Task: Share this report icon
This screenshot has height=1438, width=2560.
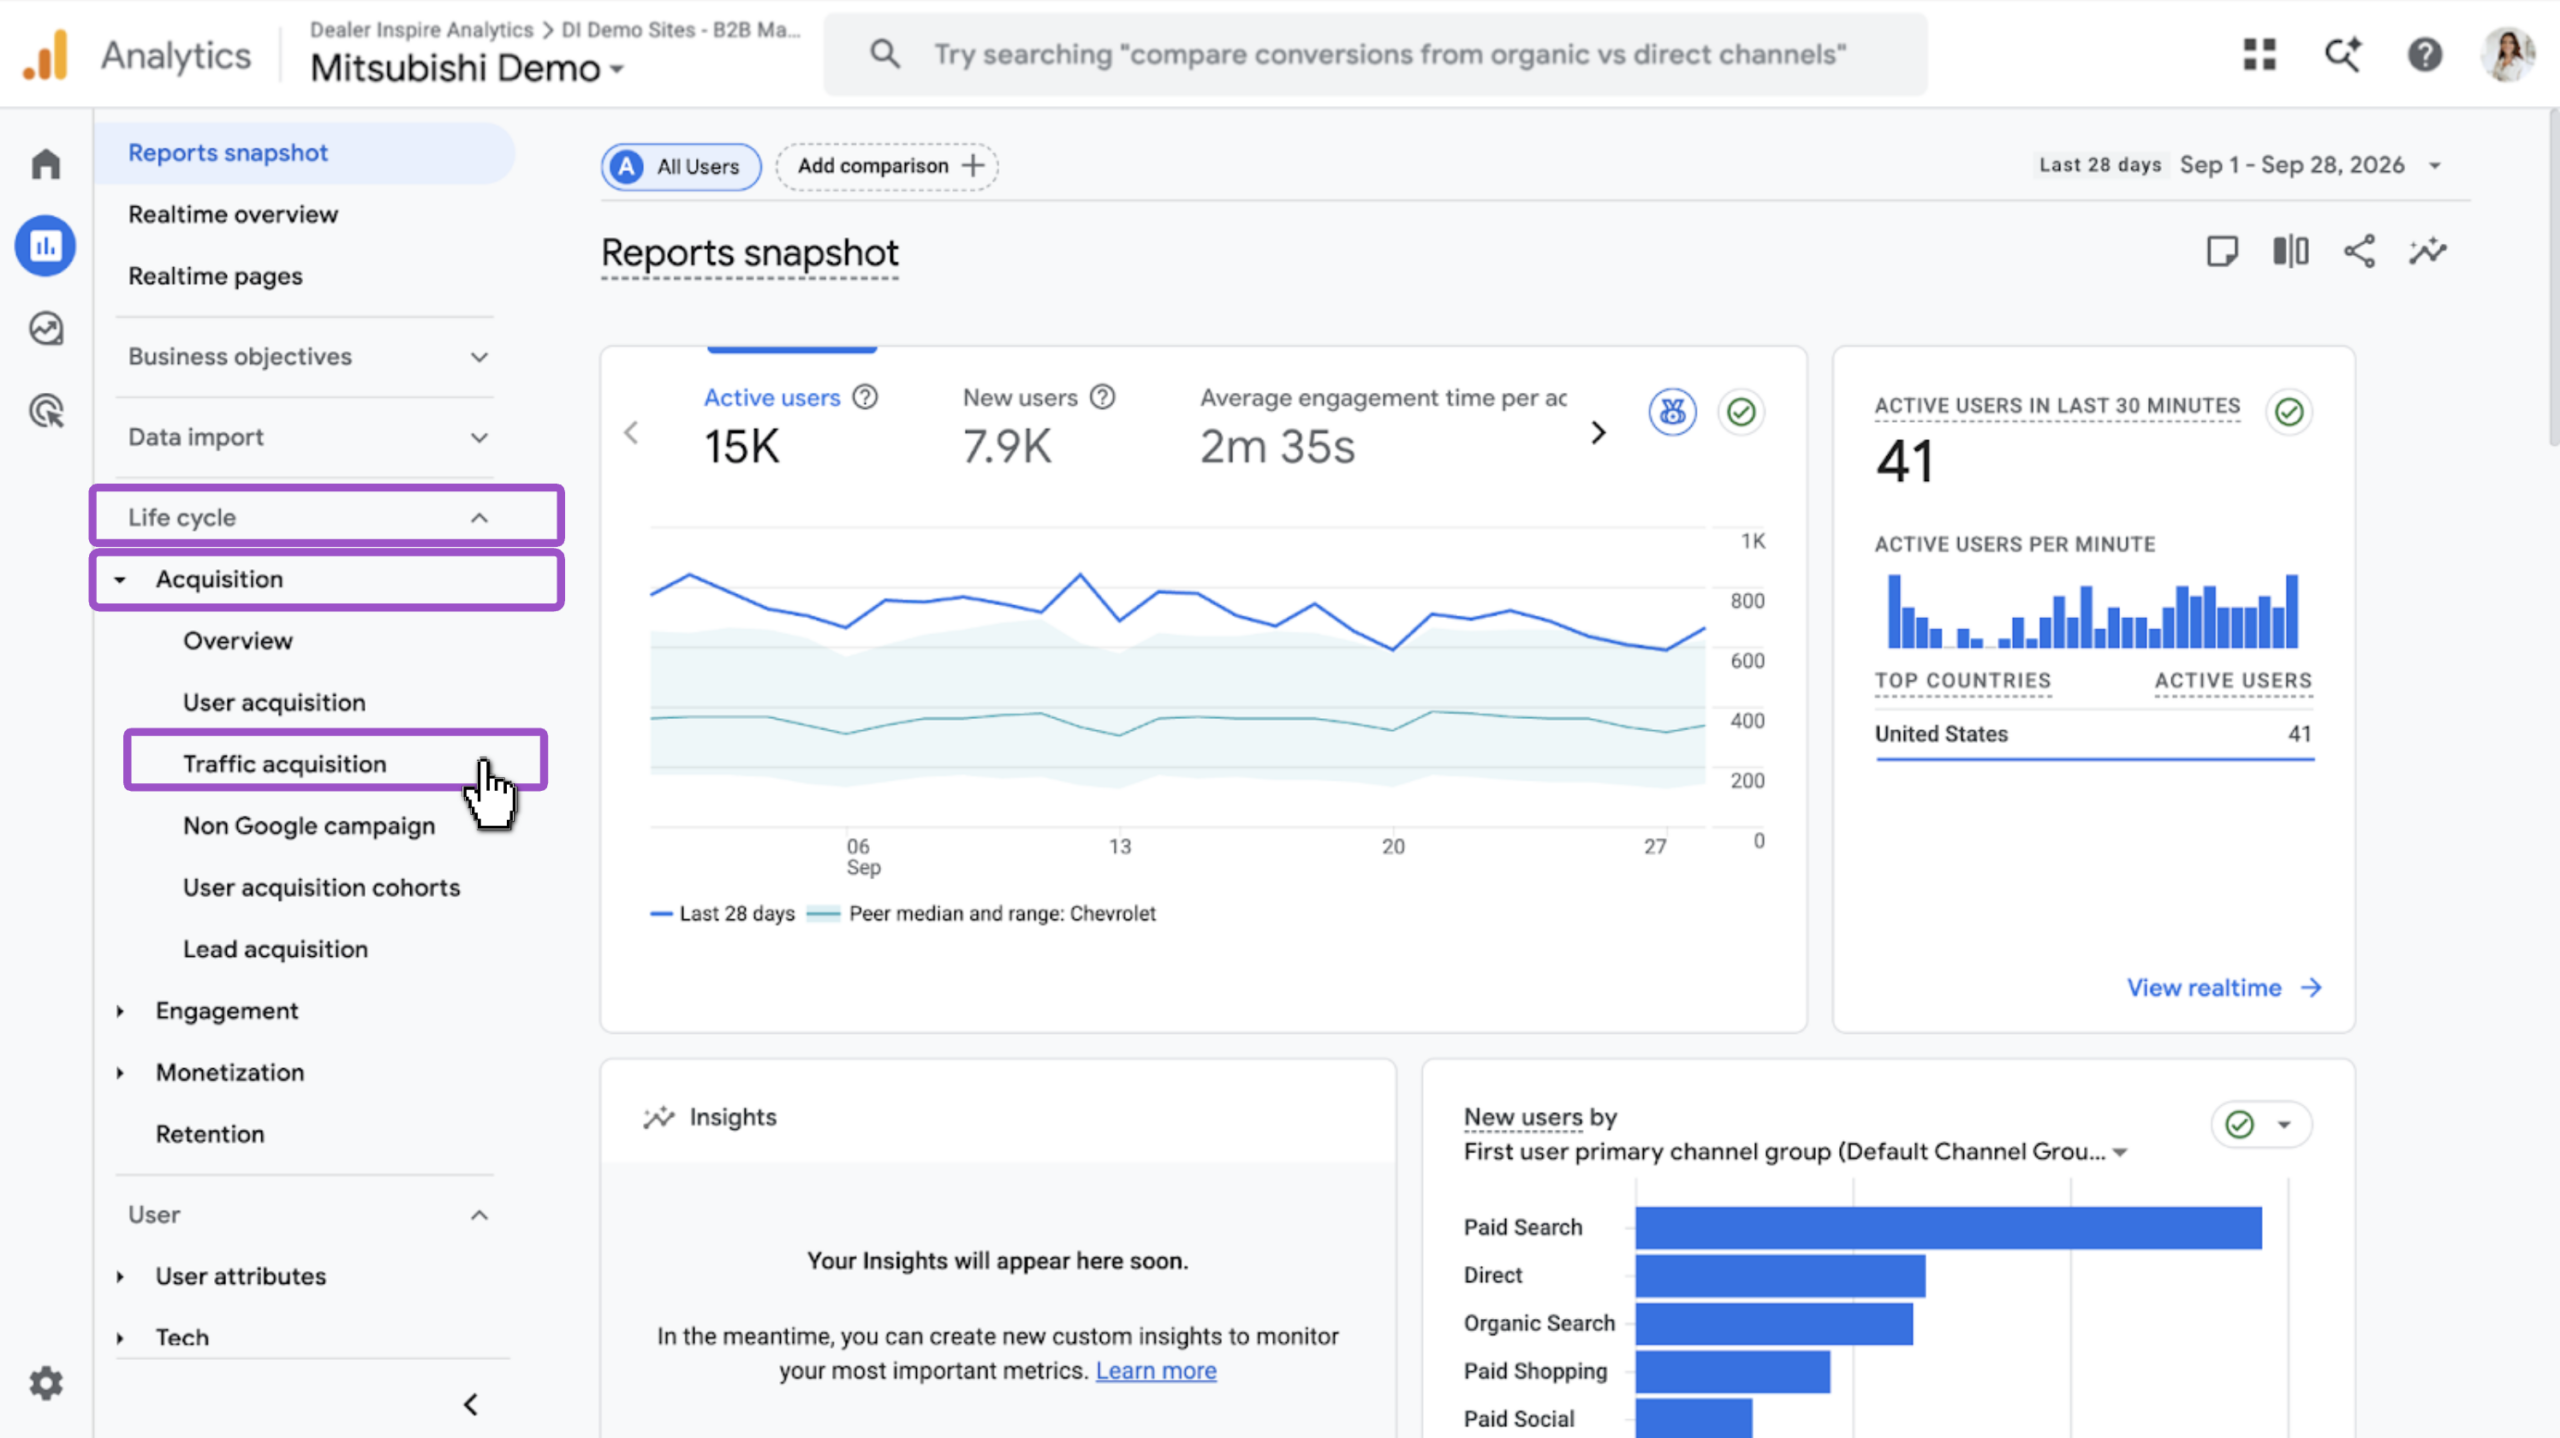Action: pyautogui.click(x=2359, y=251)
